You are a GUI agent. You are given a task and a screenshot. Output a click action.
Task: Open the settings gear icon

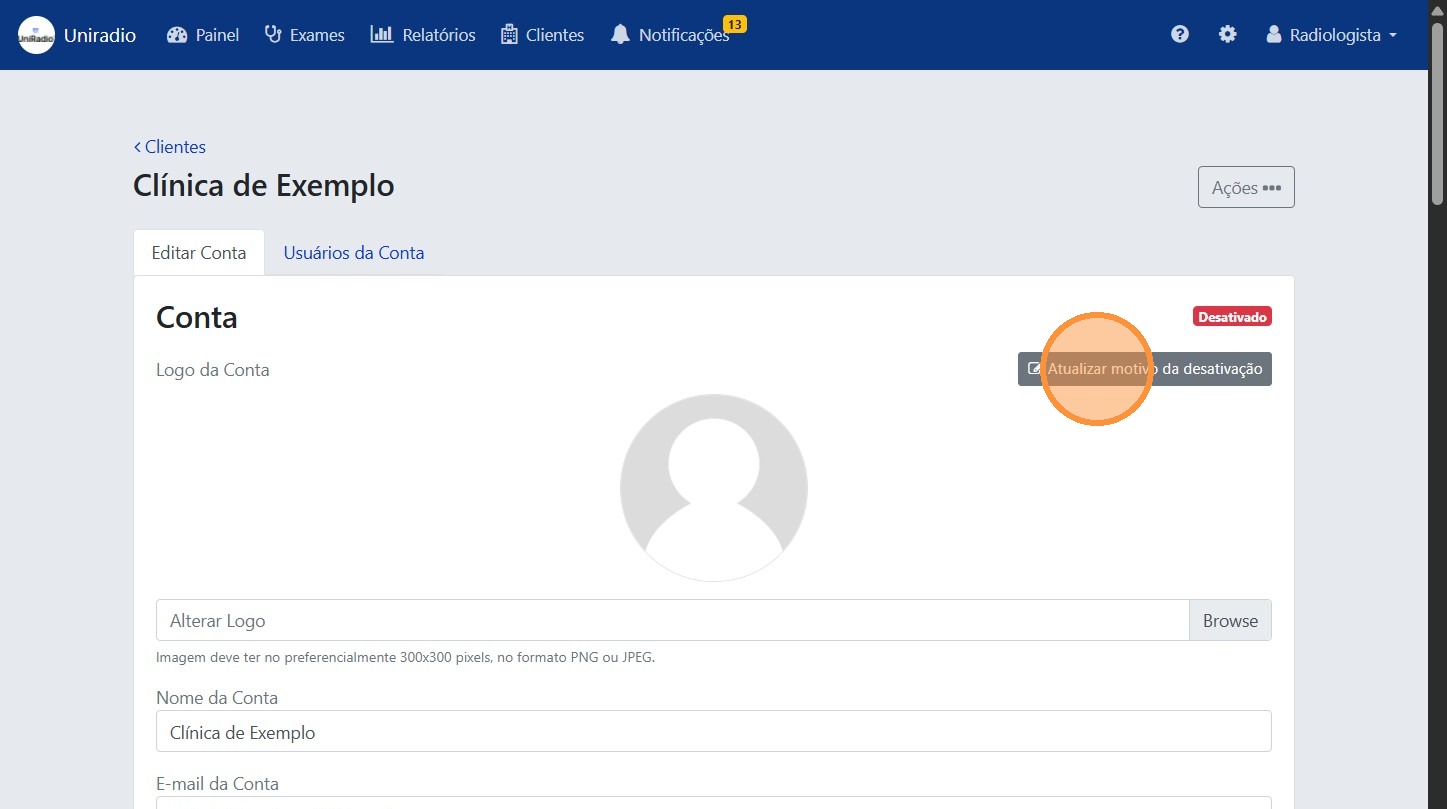(1227, 35)
